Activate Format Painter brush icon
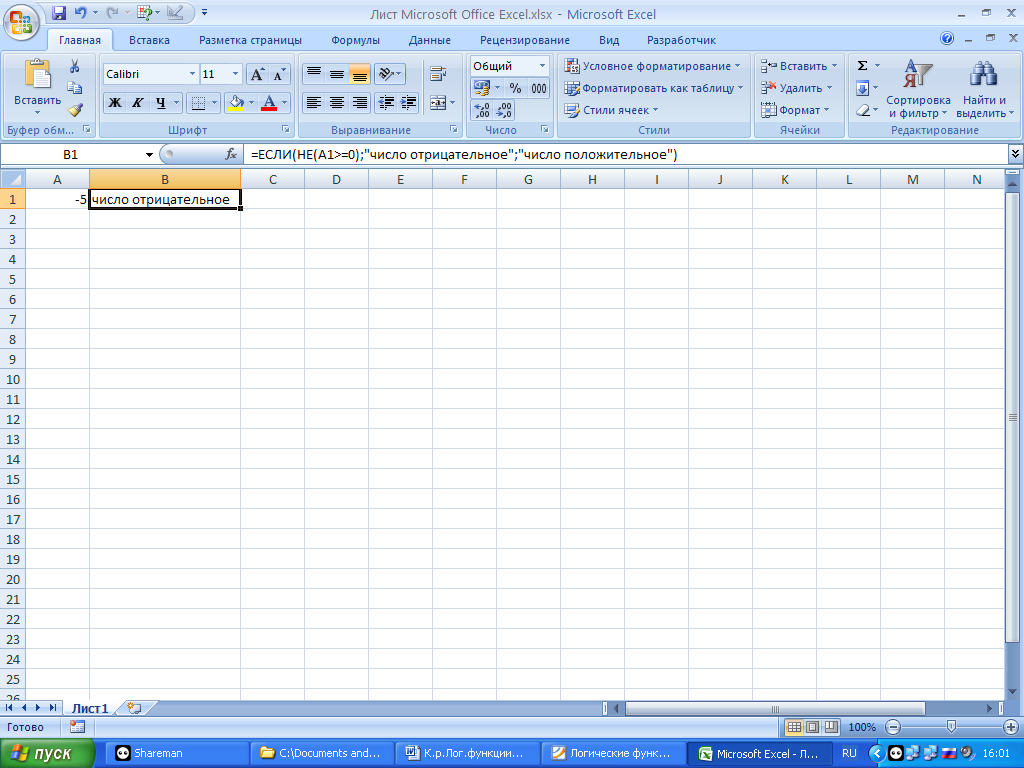1024x768 pixels. coord(74,109)
